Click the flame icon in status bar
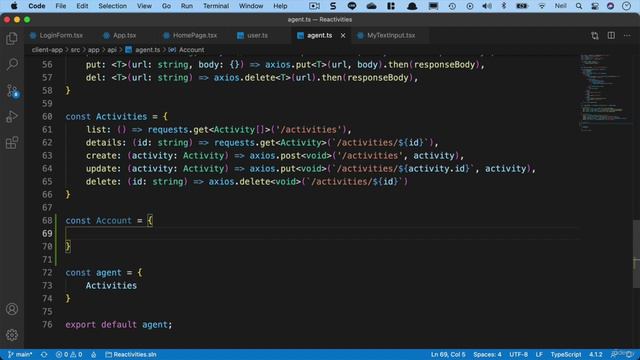This screenshot has width=640, height=360. [x=93, y=354]
